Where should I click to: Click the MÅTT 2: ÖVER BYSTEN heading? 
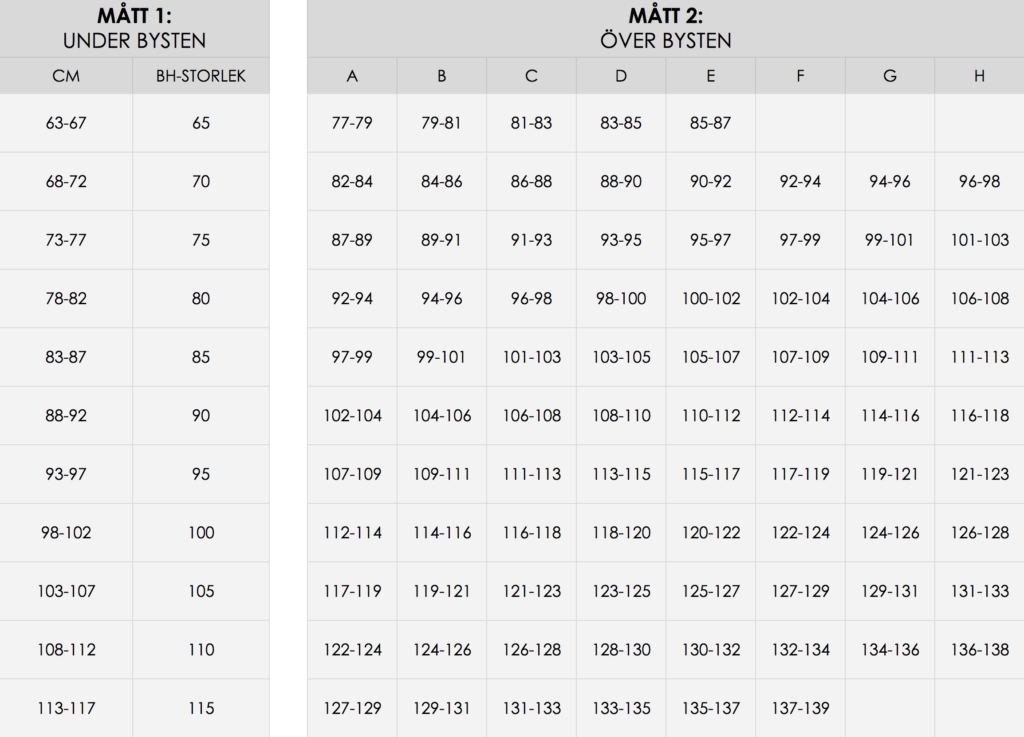click(665, 29)
